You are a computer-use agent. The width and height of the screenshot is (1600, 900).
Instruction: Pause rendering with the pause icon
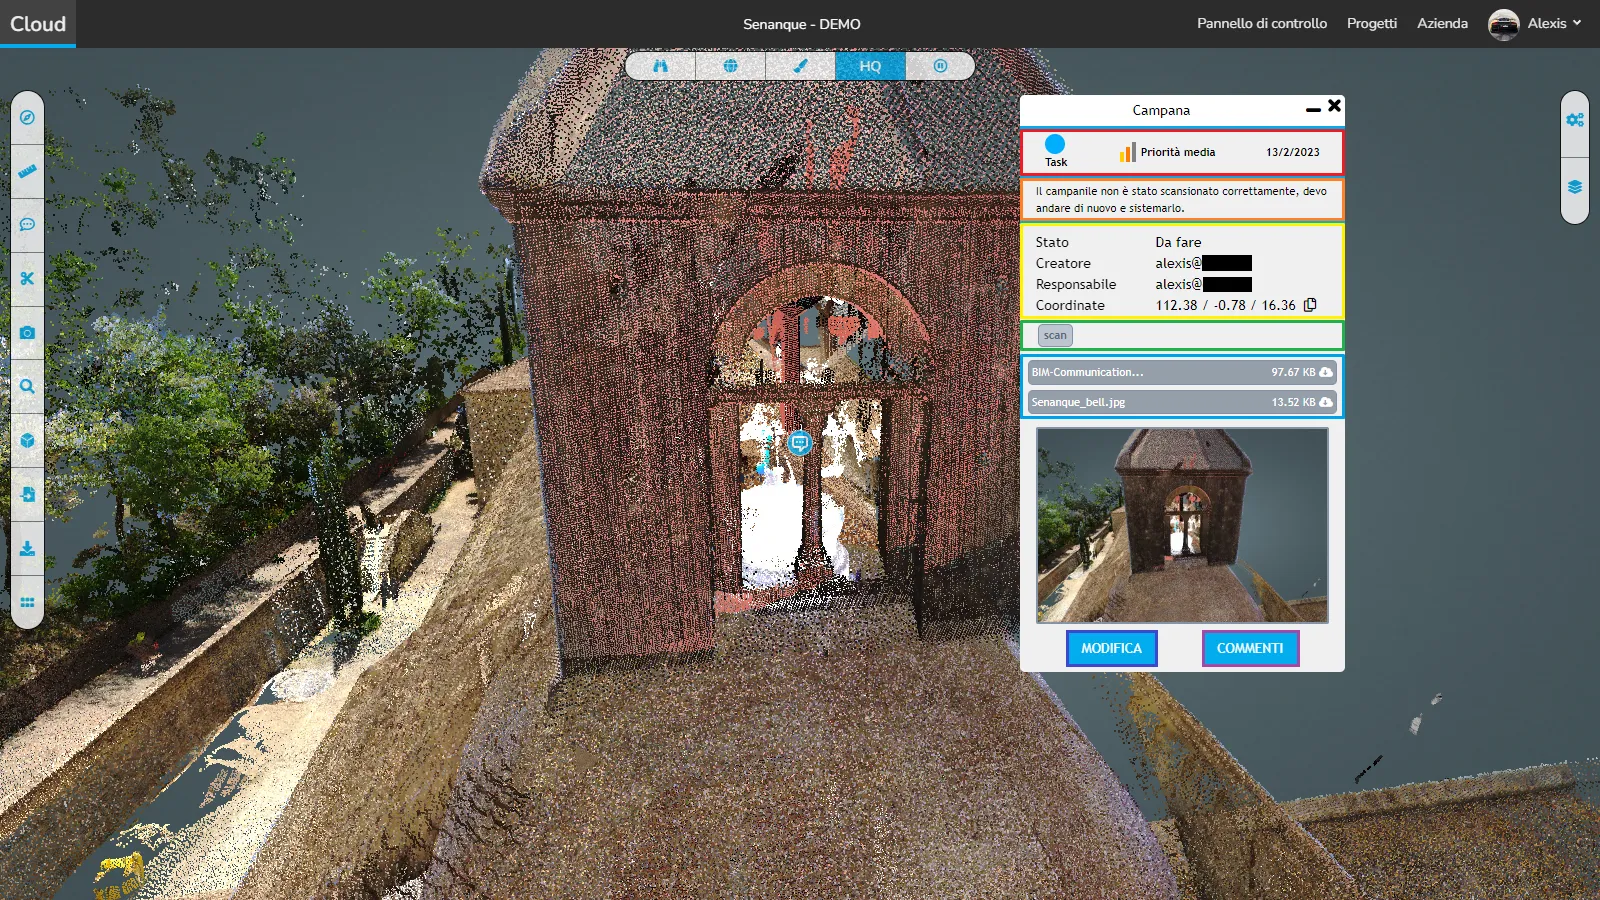940,66
